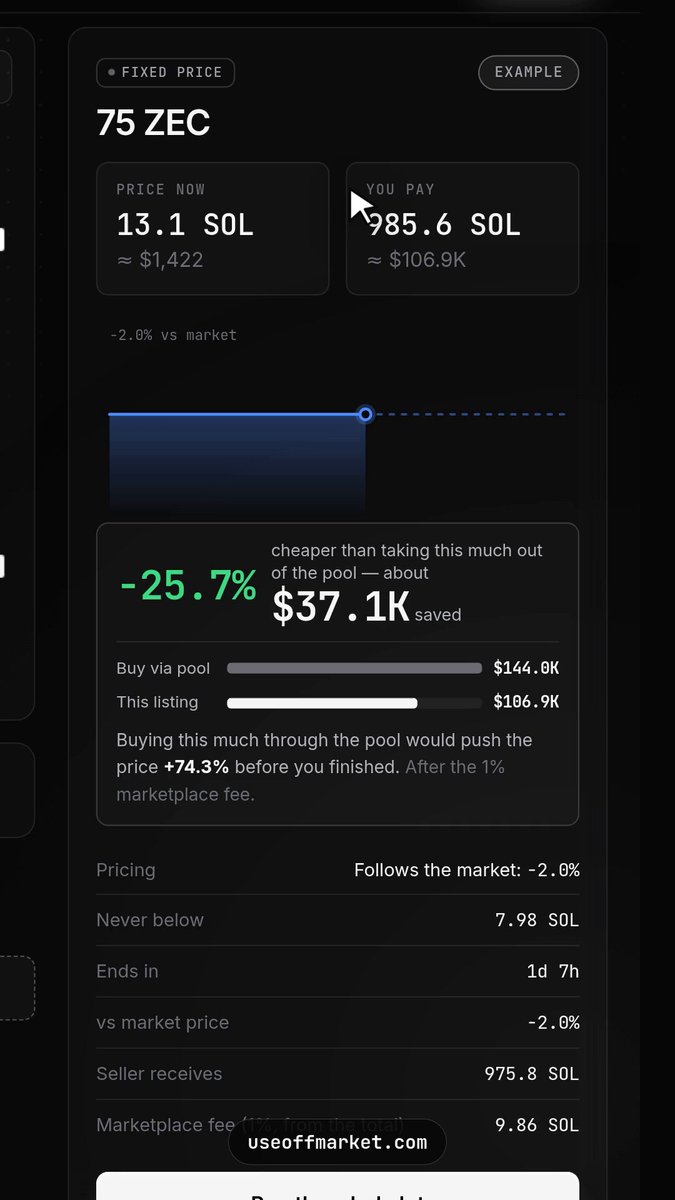Click the Never below 7.98 SOL row
This screenshot has width=675, height=1200.
coord(338,920)
